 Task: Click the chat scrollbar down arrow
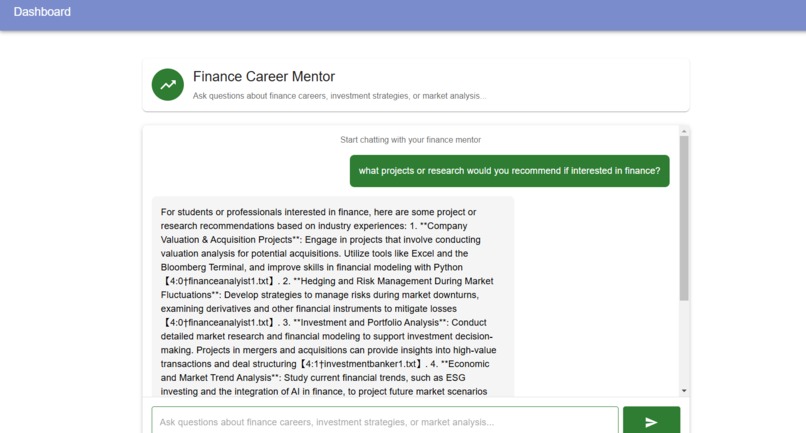click(x=684, y=391)
